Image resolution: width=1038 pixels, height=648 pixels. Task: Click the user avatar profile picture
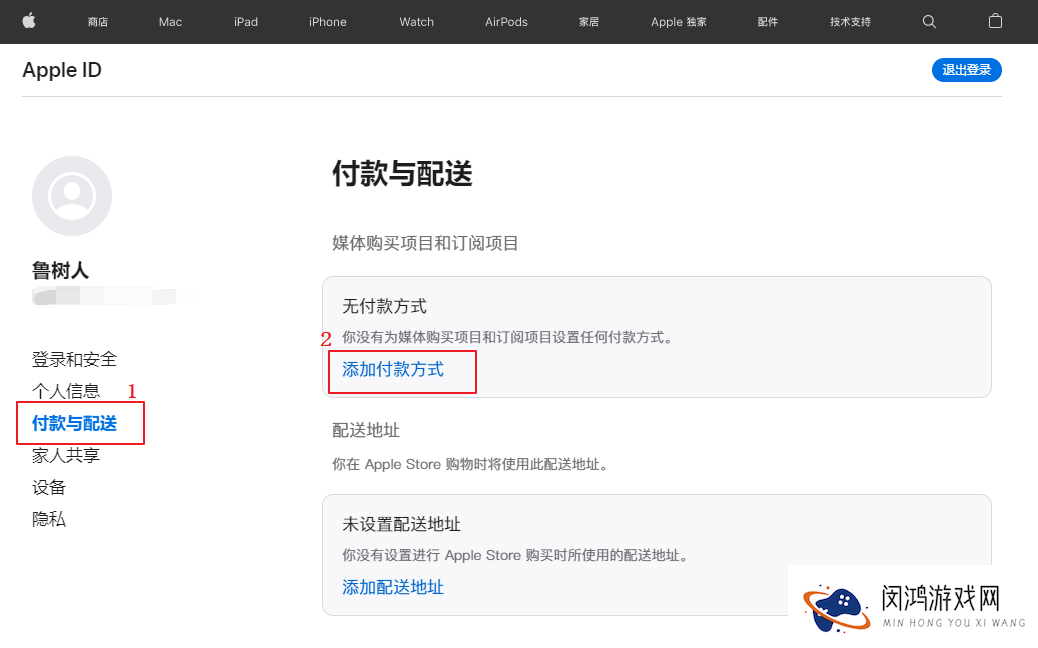pyautogui.click(x=71, y=196)
